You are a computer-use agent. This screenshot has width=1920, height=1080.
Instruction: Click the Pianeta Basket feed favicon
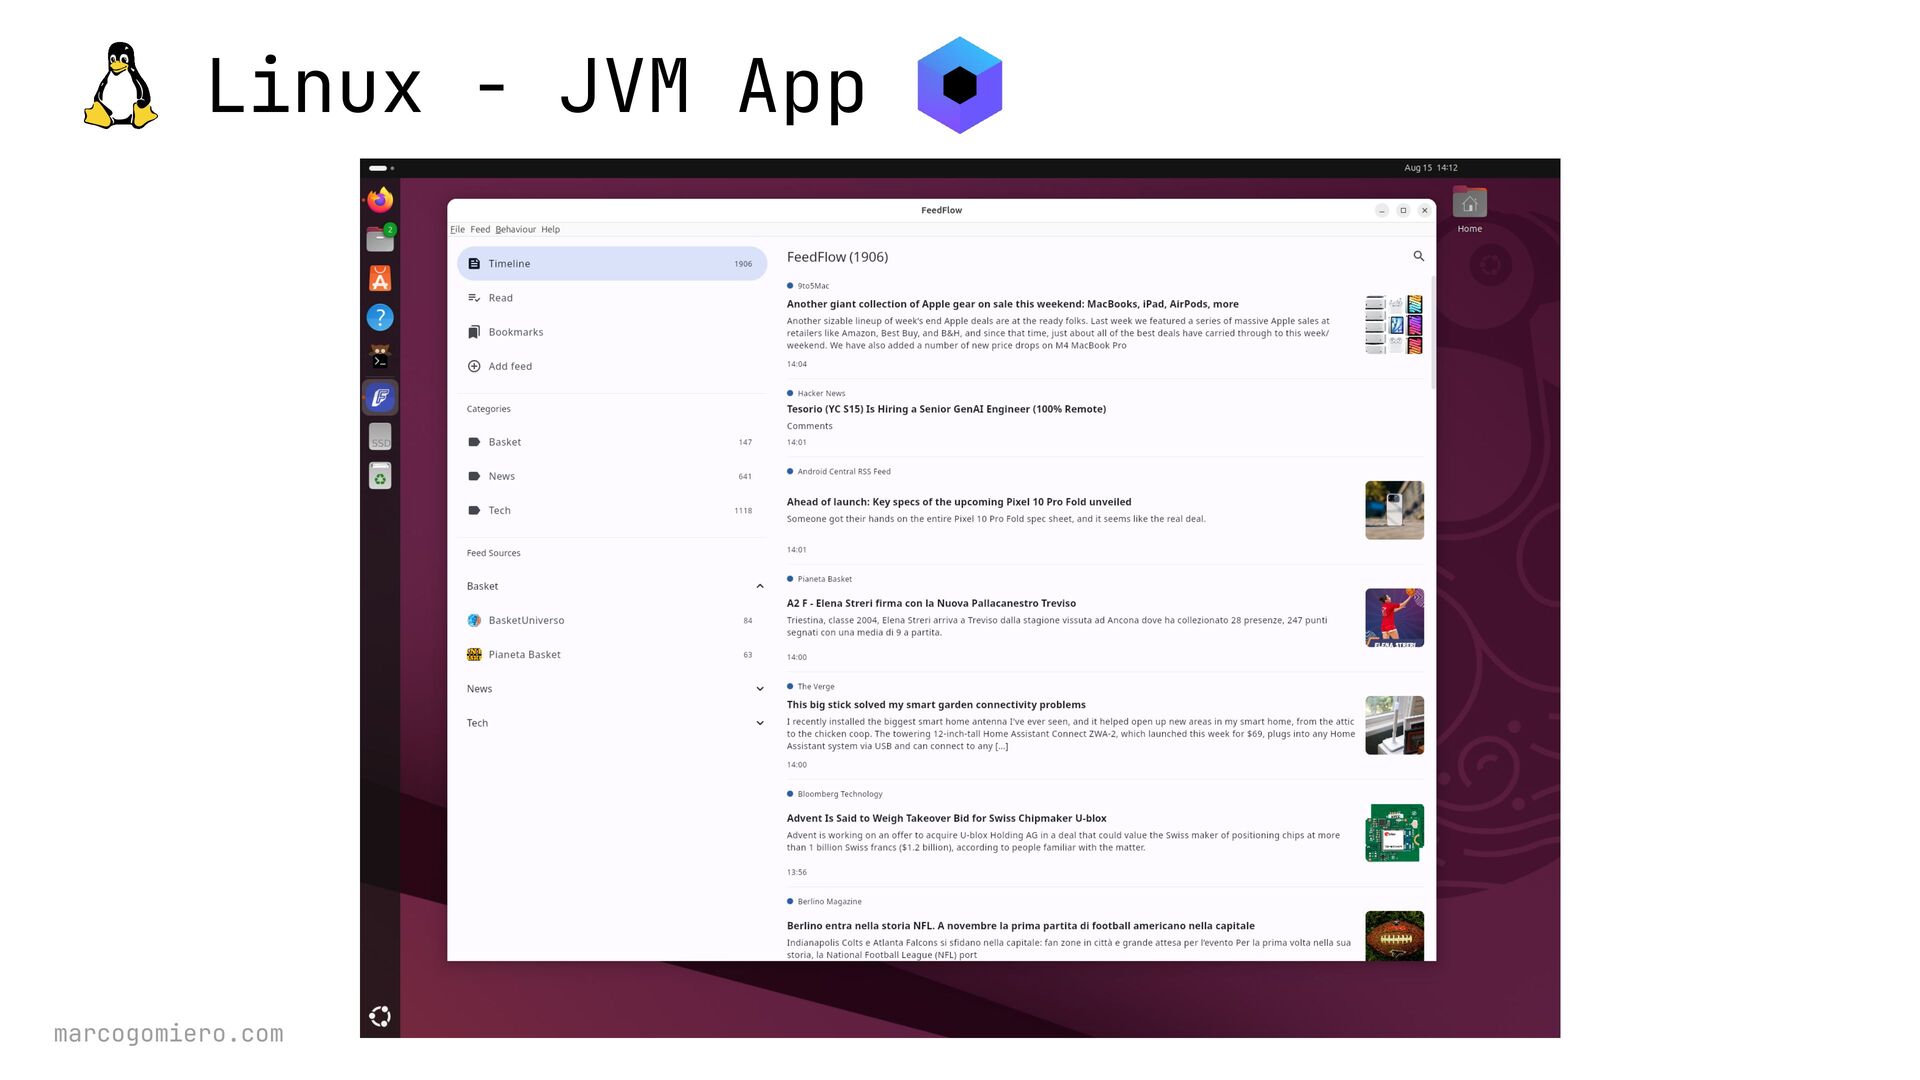tap(474, 654)
